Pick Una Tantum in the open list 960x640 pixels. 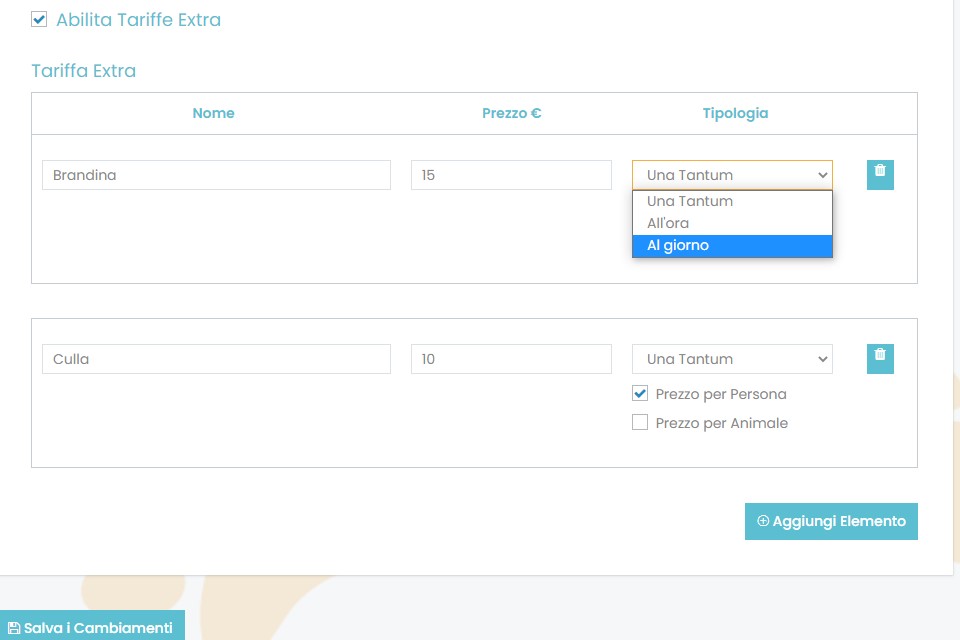731,201
